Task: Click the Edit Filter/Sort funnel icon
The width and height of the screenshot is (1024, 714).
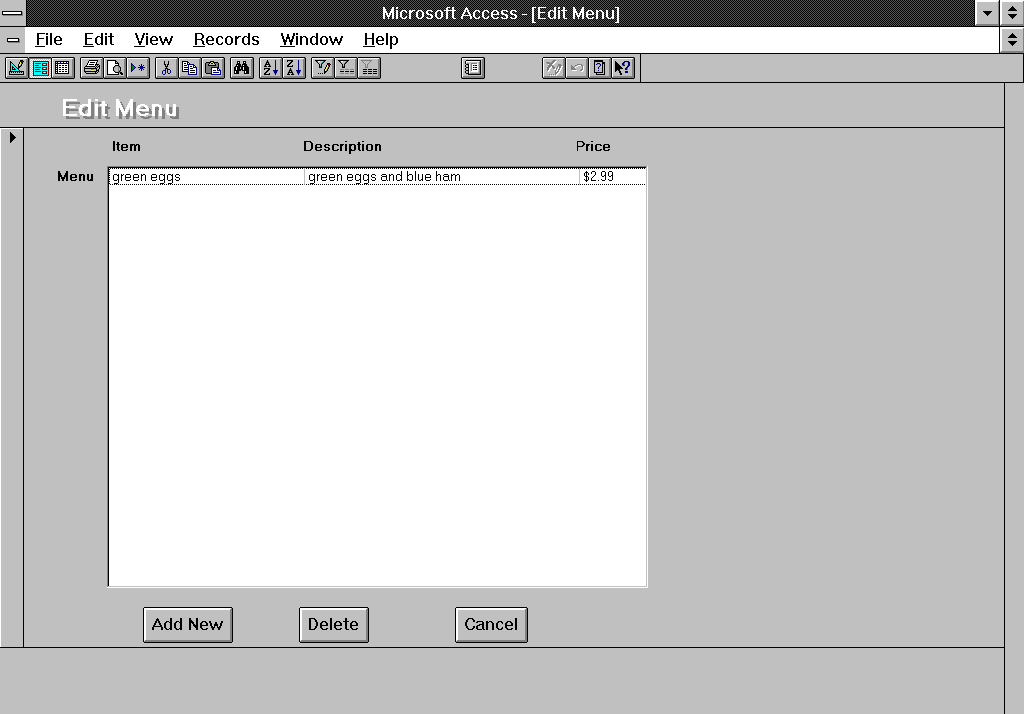Action: click(322, 68)
